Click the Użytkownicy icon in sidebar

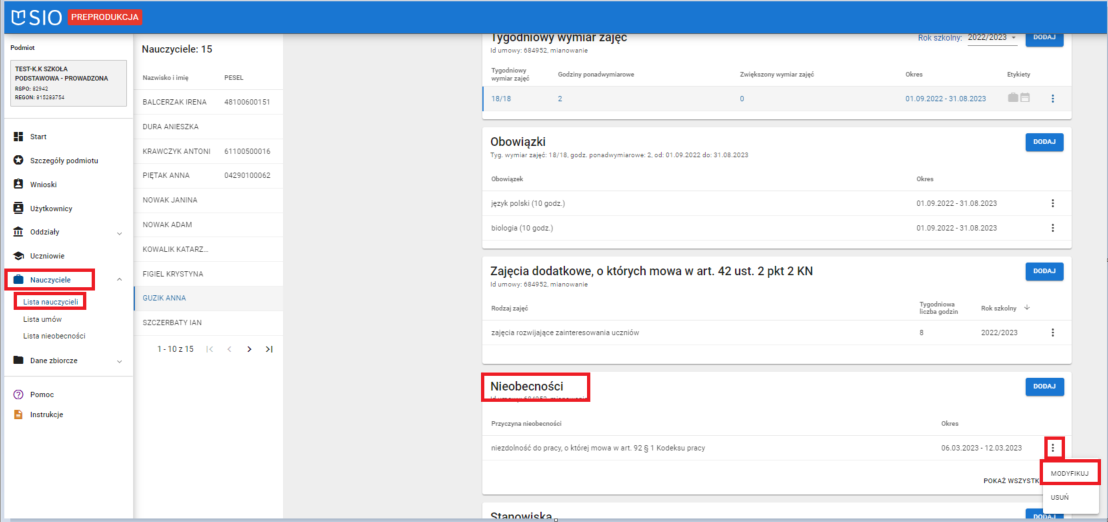point(18,208)
